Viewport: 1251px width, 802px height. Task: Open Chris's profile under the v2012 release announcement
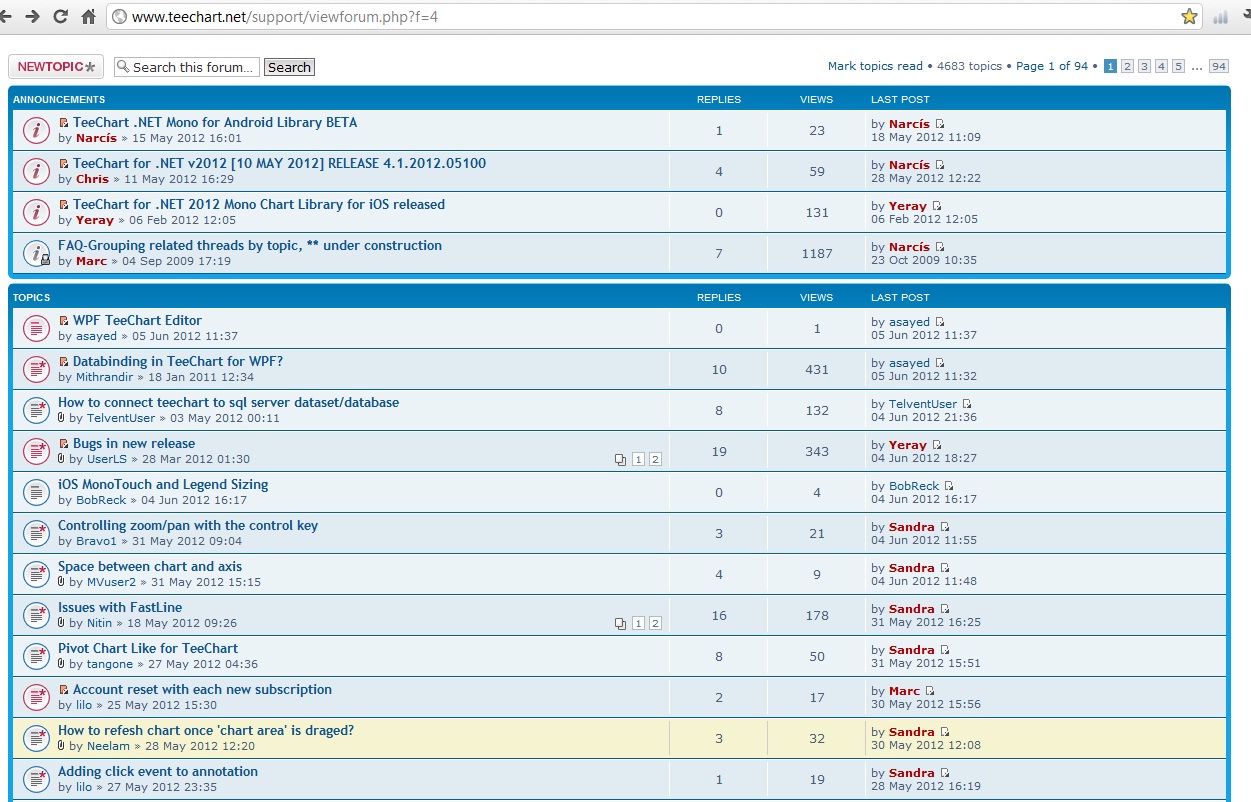pos(92,179)
